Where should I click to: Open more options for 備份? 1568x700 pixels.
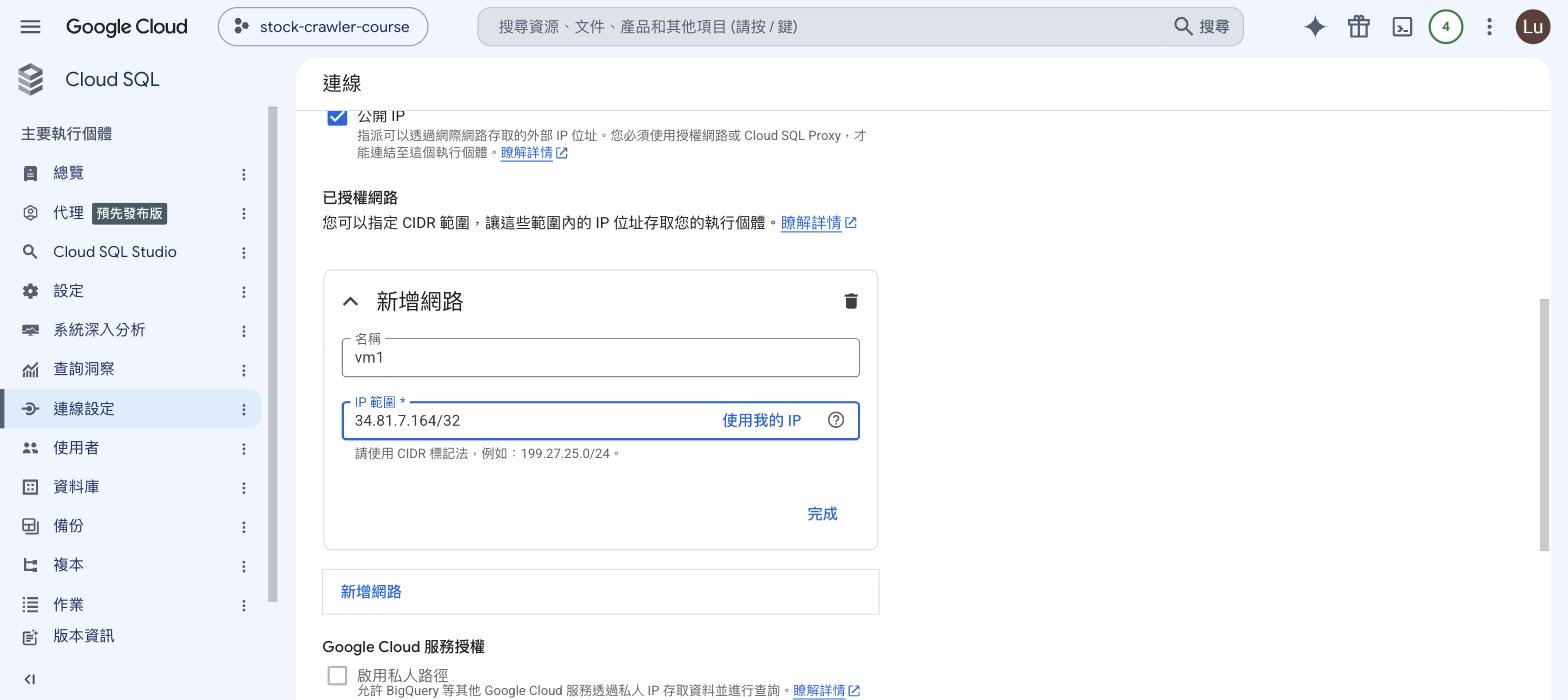point(243,527)
